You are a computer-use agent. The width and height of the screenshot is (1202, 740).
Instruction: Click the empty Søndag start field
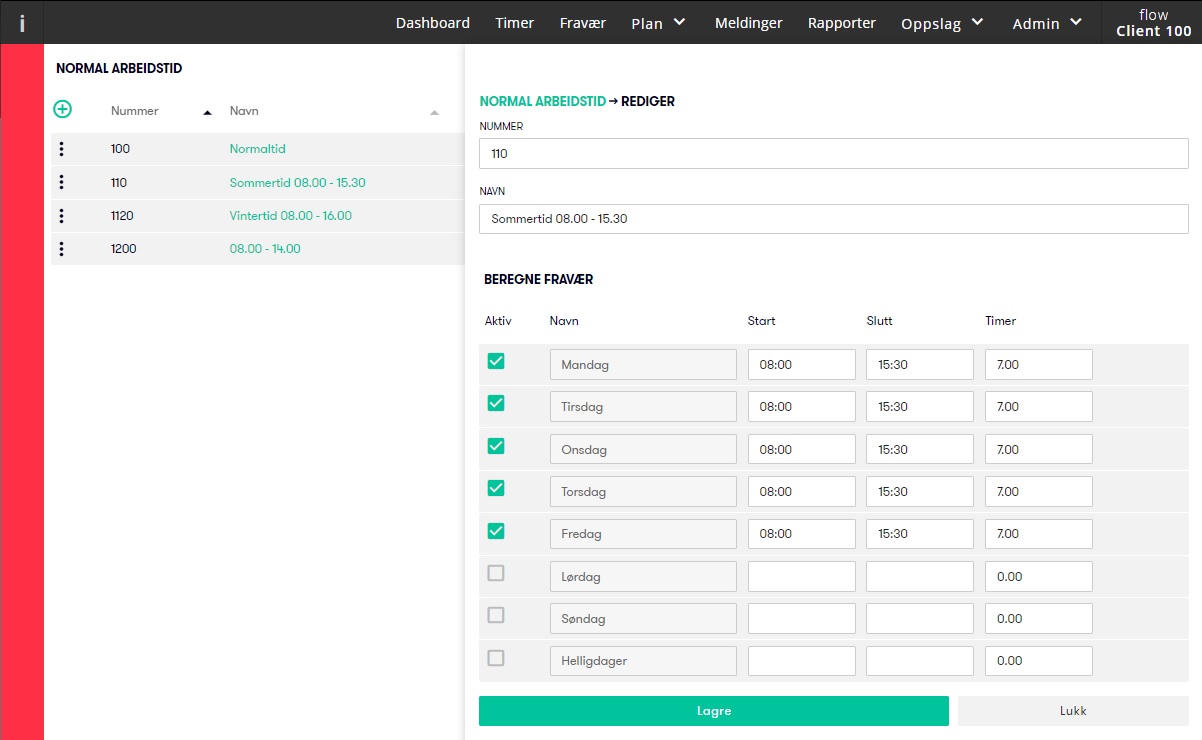802,618
